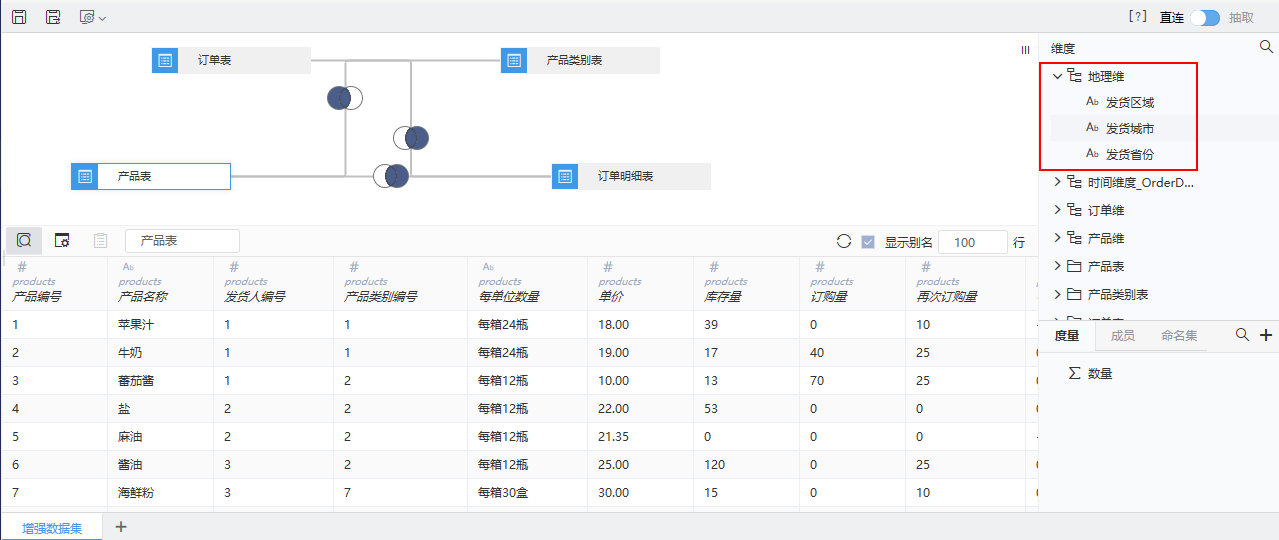This screenshot has width=1279, height=540.
Task: Expand the 产品表 folder in dimensions
Action: pos(1057,266)
